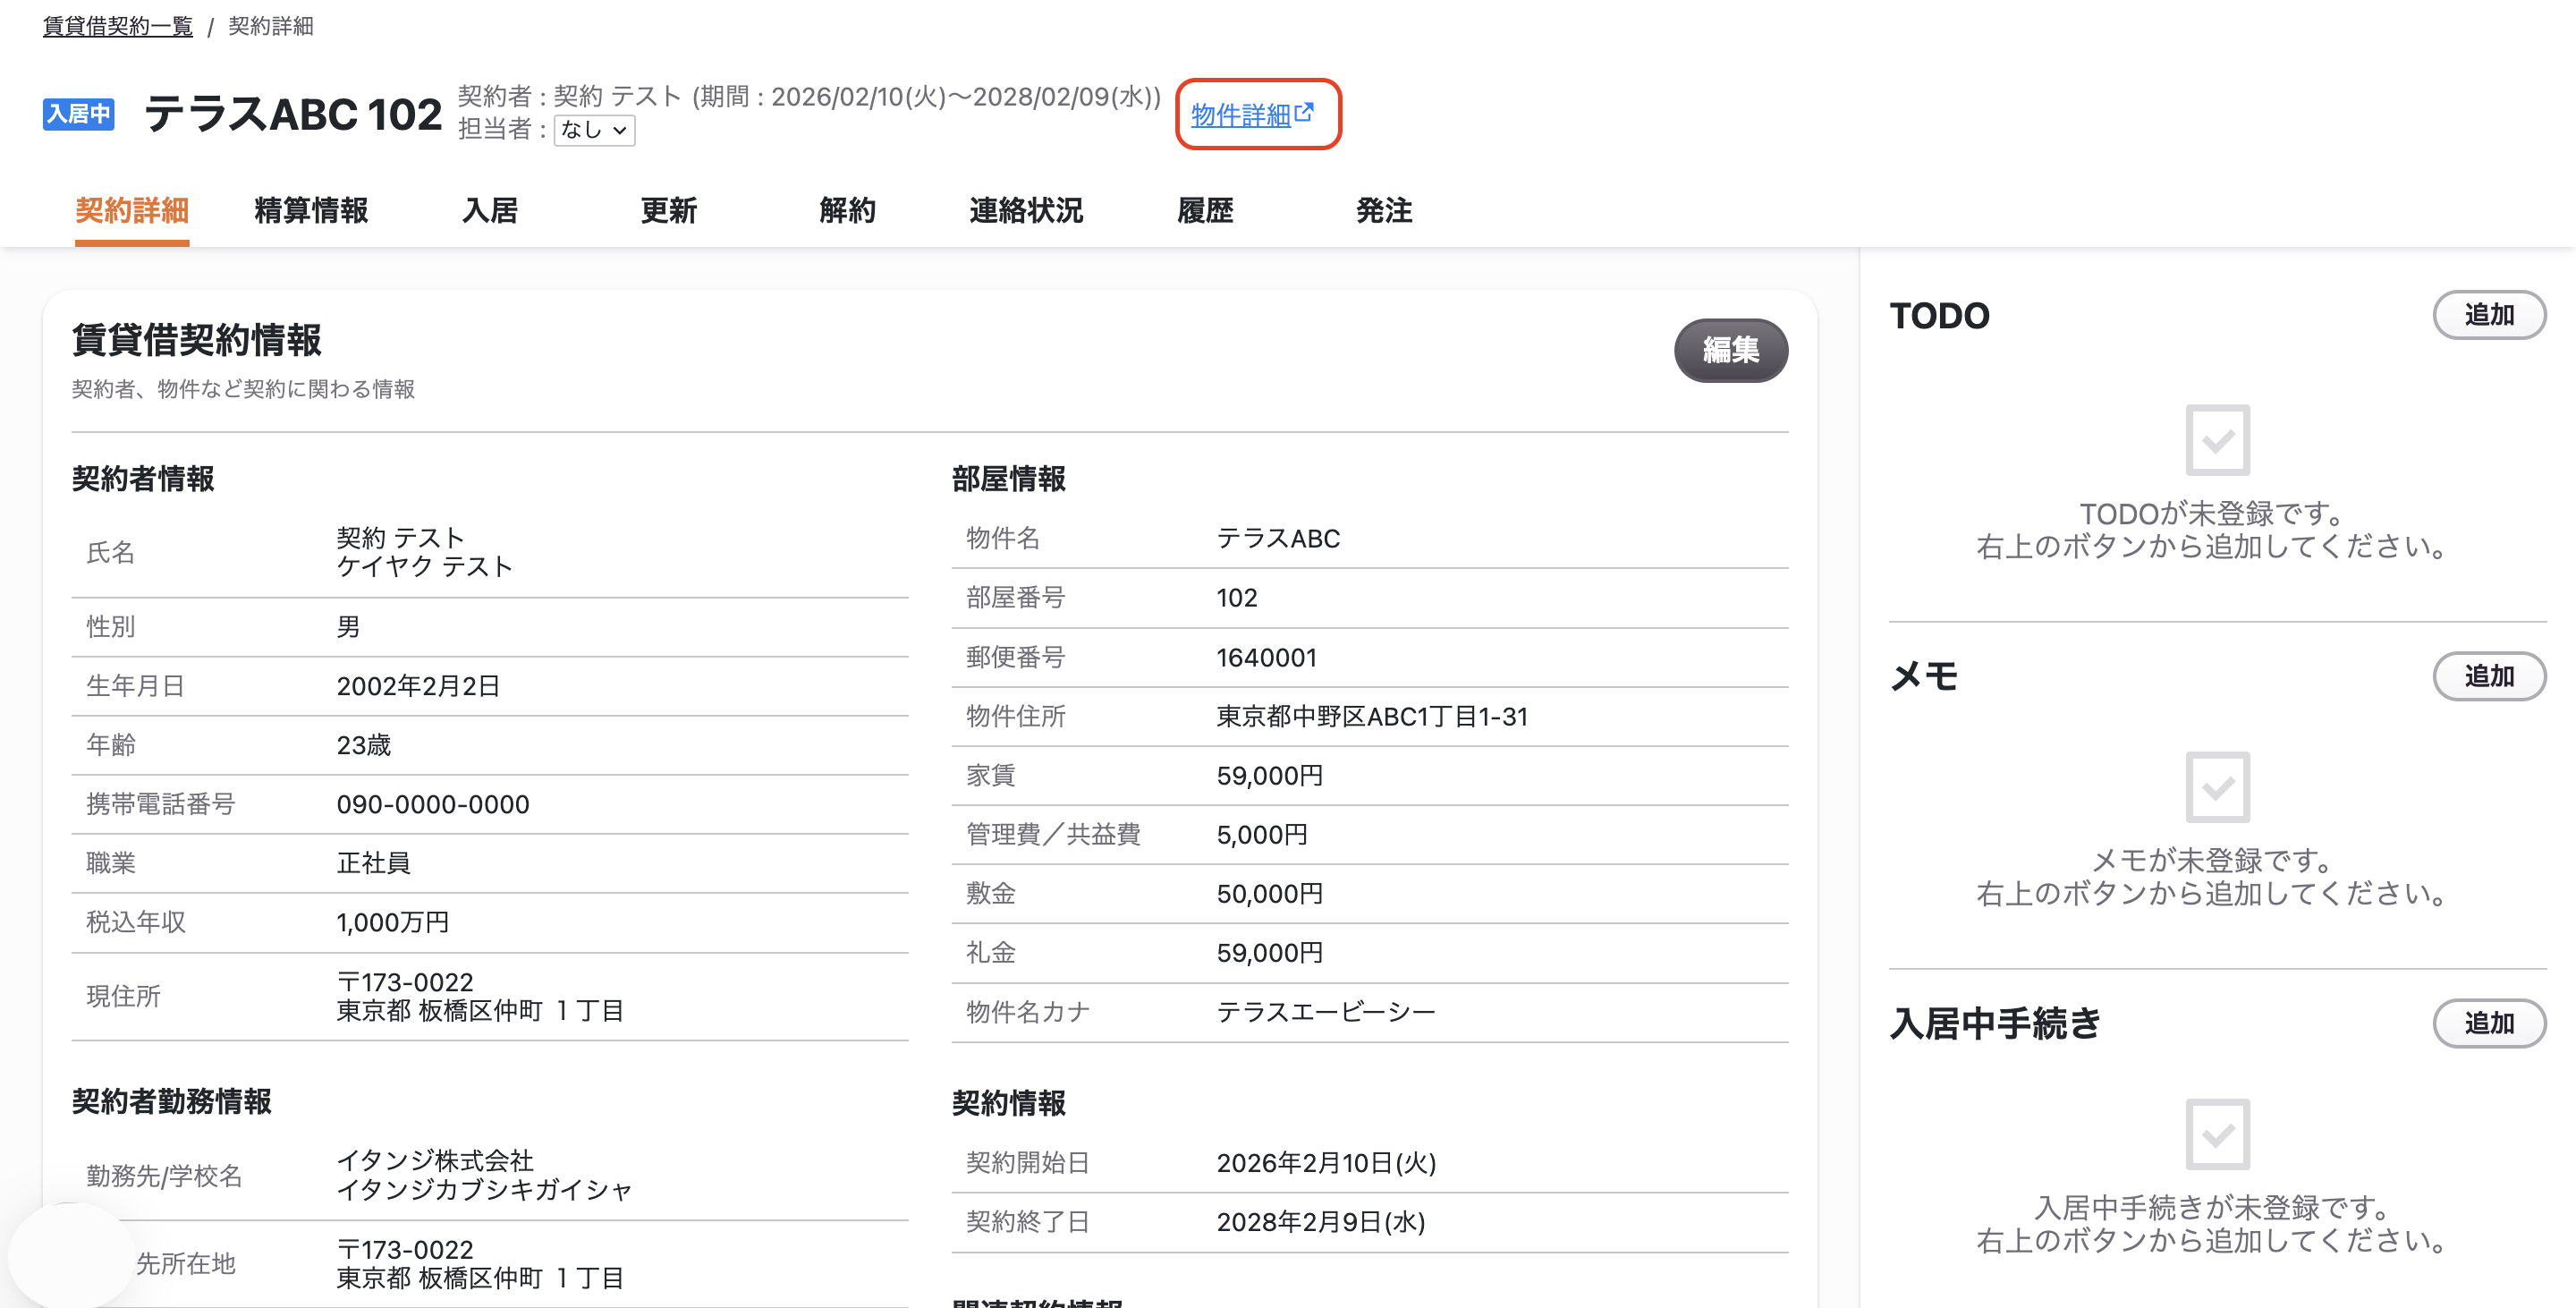This screenshot has width=2576, height=1308.
Task: Click the birth date 2002年2月2日
Action: pos(418,686)
